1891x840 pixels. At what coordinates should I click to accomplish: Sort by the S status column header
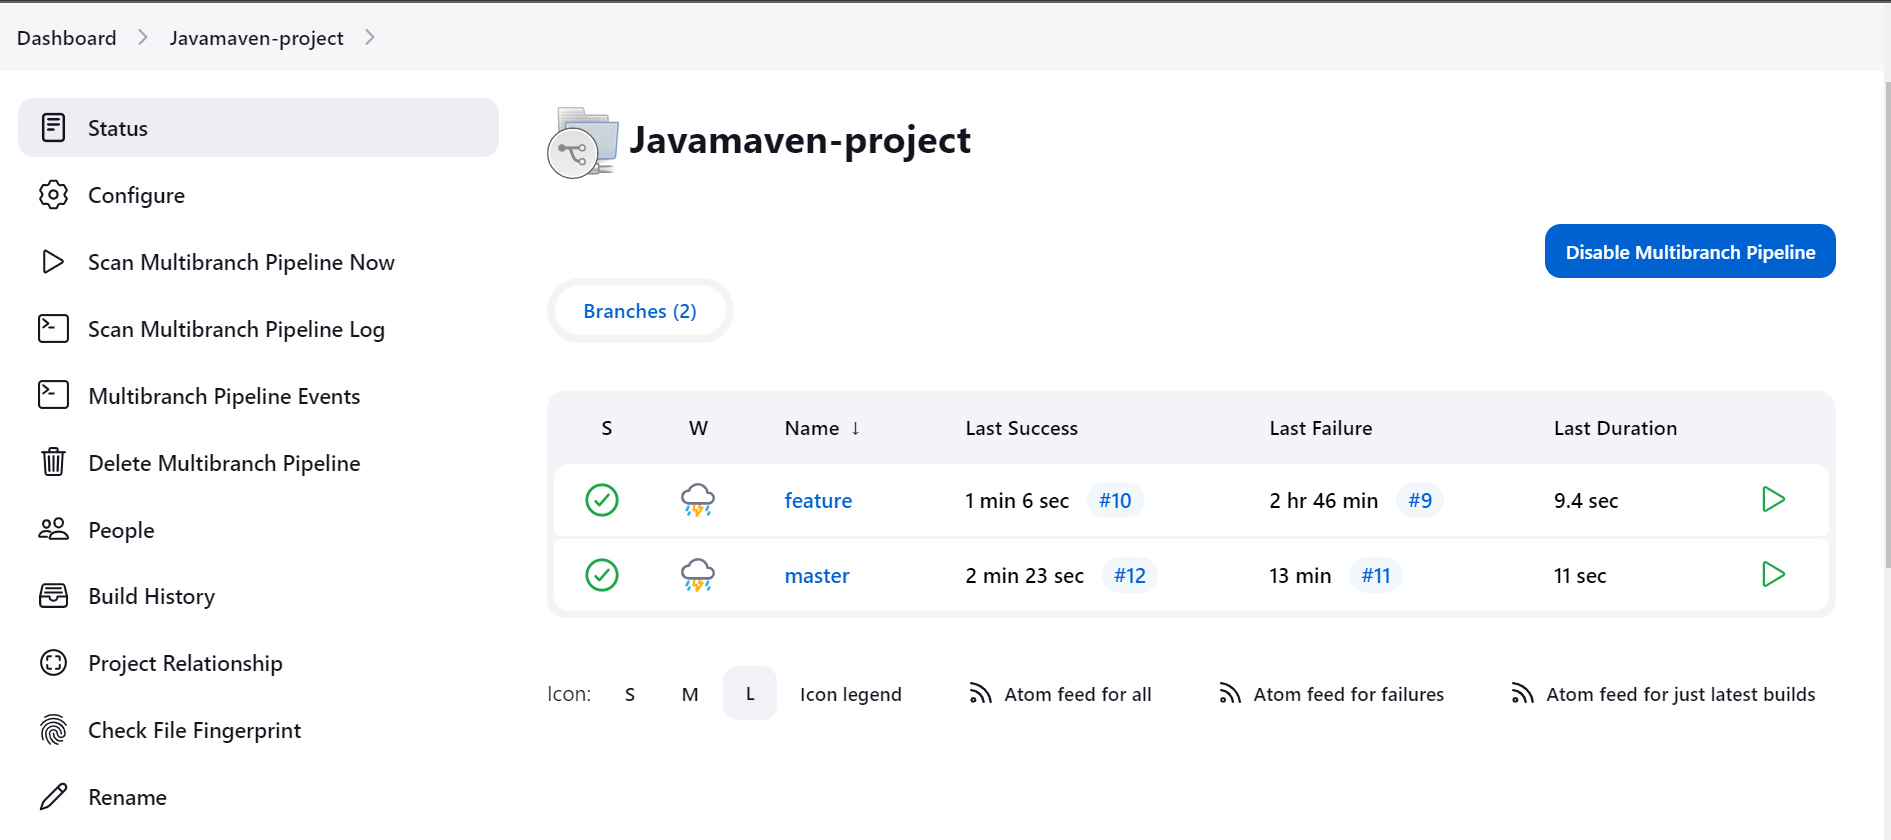pos(607,428)
